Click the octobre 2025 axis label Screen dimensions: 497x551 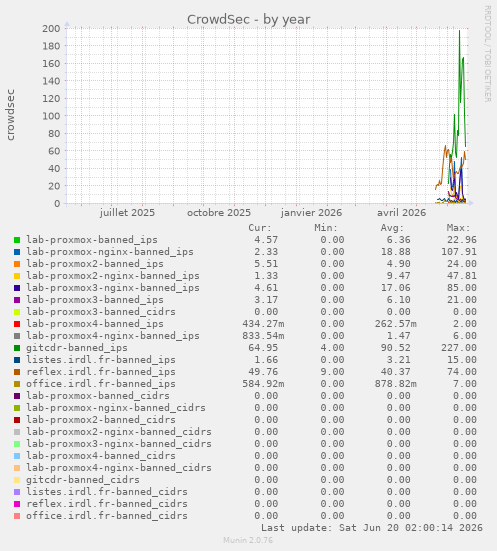click(219, 213)
